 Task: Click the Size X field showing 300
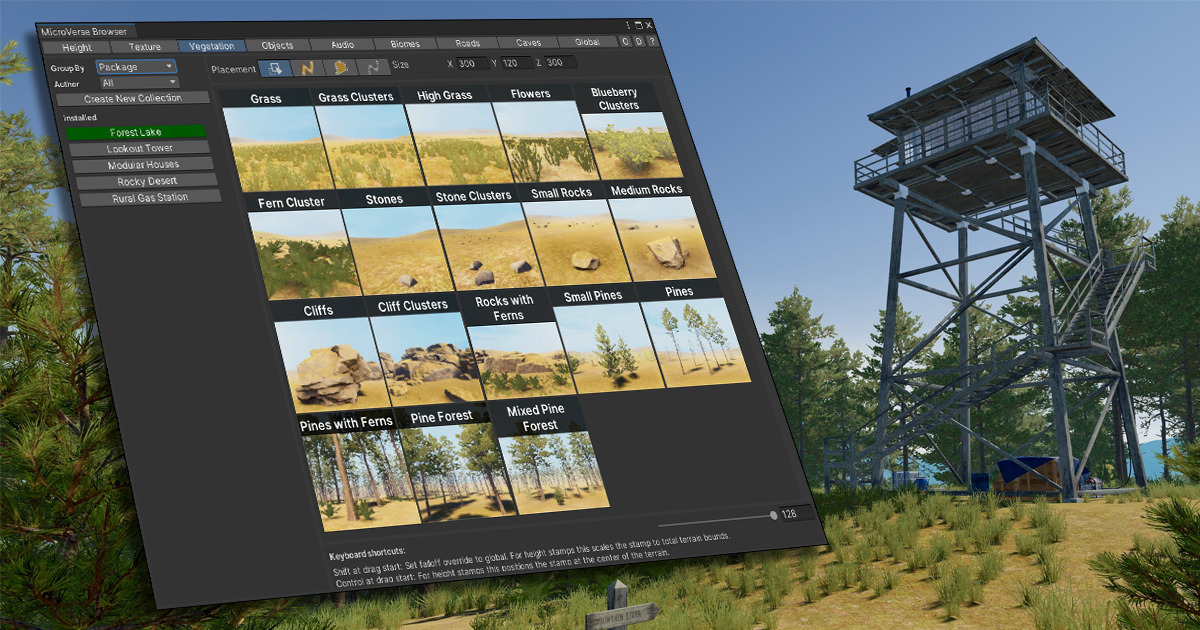471,64
